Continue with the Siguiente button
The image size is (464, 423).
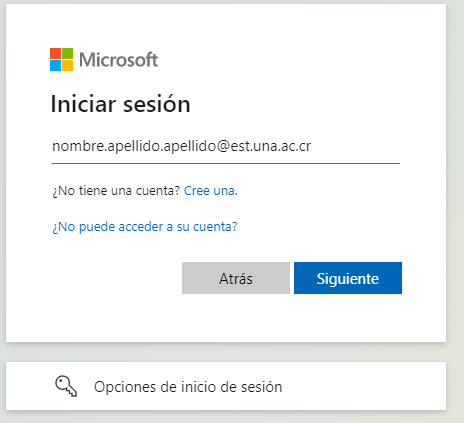coord(348,278)
